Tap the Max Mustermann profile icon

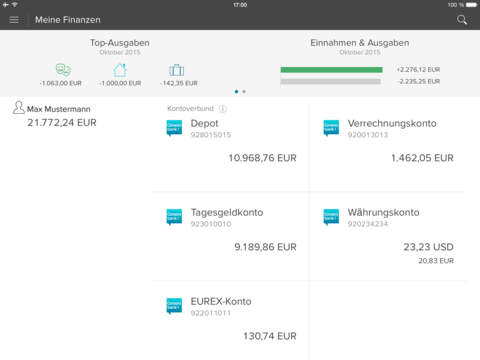19,107
